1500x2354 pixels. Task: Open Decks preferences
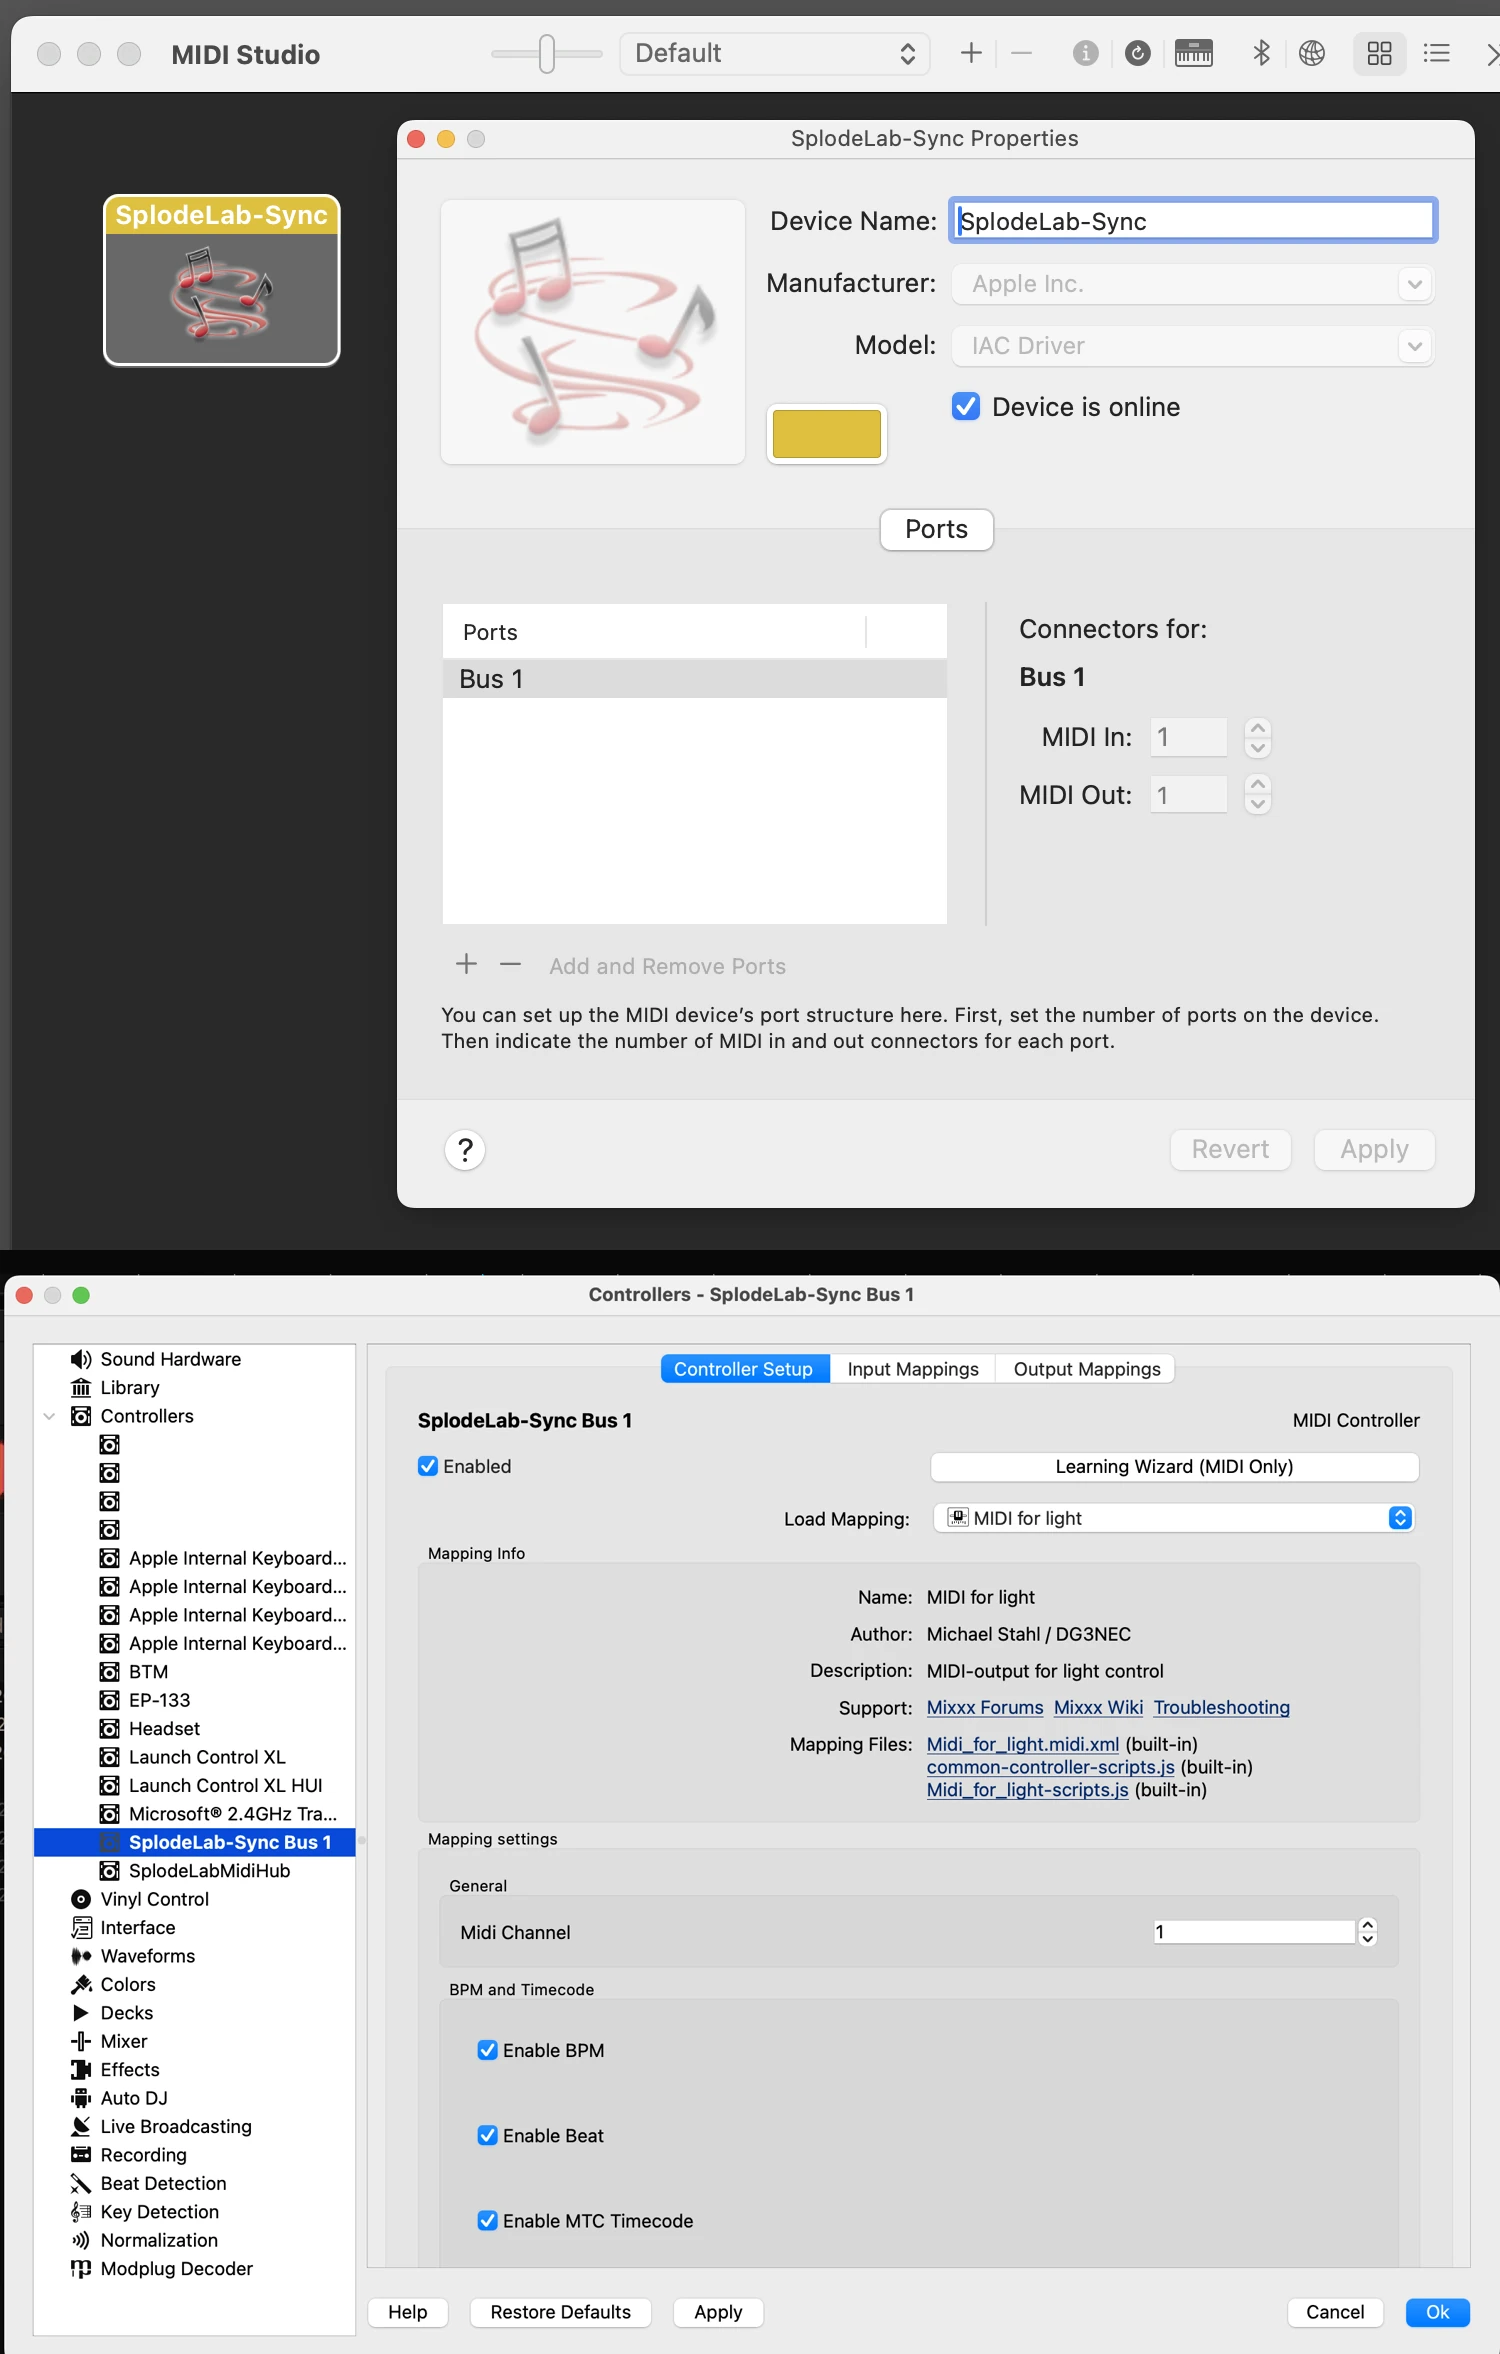(x=126, y=2013)
